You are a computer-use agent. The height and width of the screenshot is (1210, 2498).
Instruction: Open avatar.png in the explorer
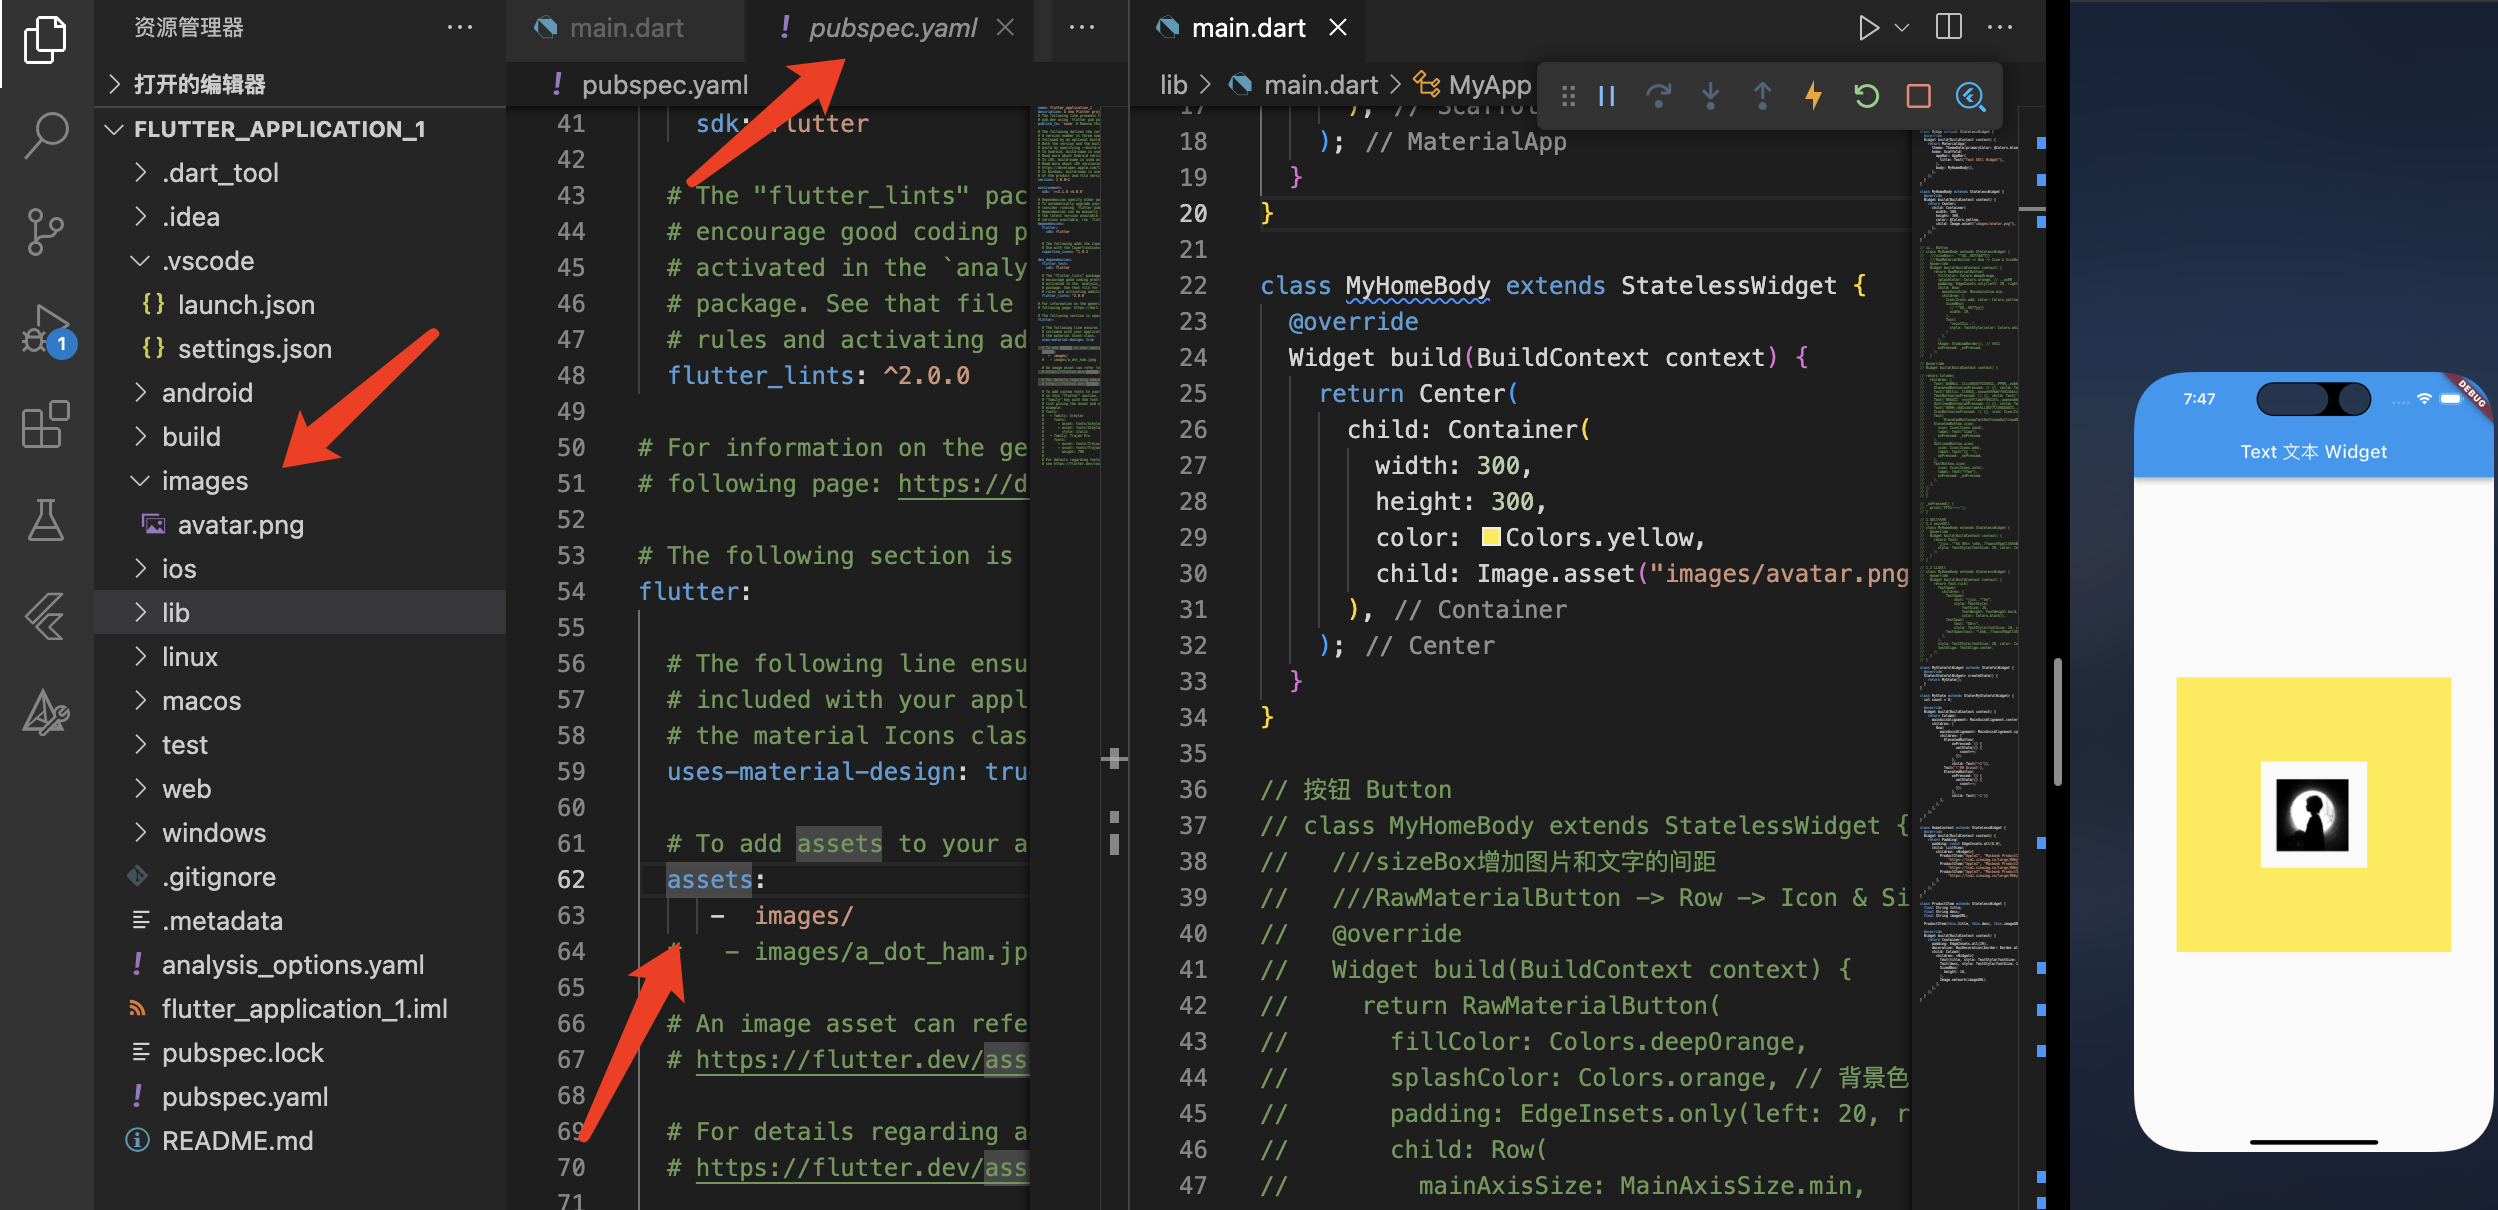240,525
